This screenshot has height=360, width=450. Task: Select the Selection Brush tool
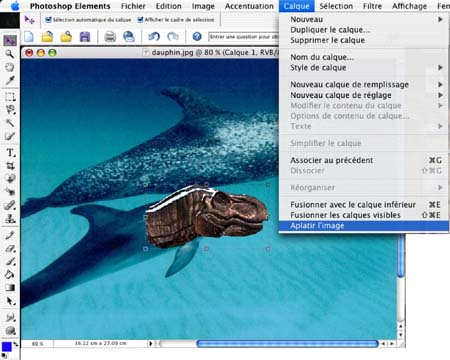[10, 136]
